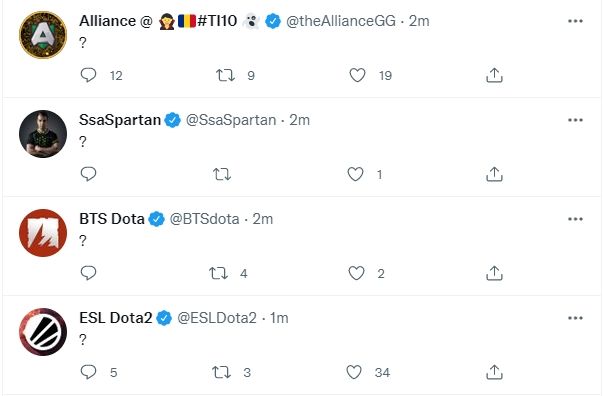Open the @theAllianceGG profile handle

pyautogui.click(x=341, y=21)
